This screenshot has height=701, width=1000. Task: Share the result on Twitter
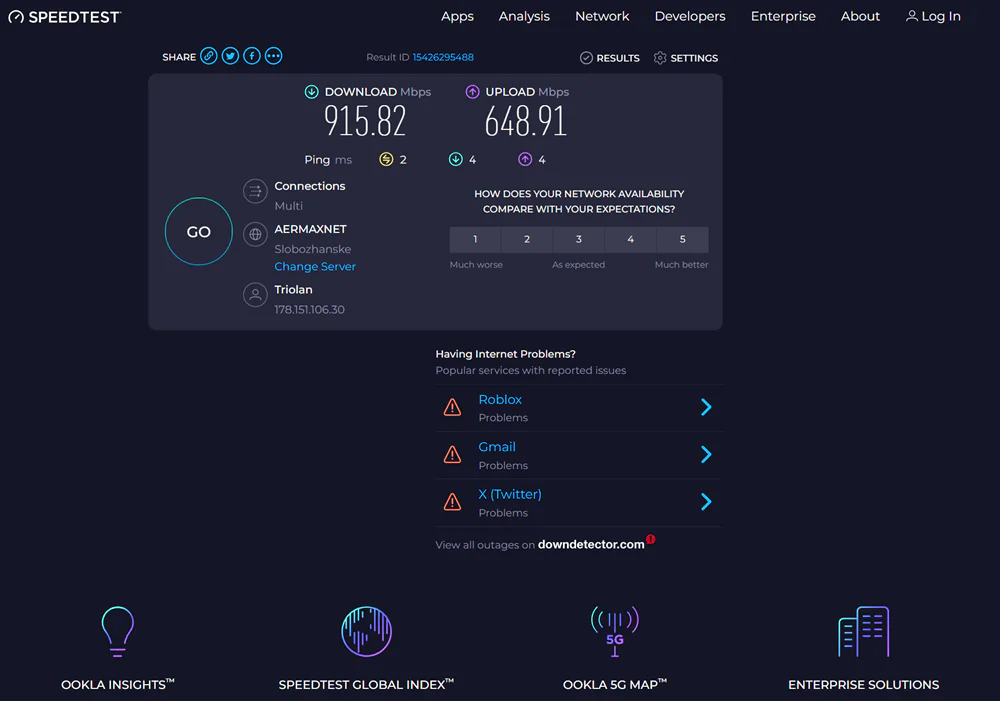coord(230,56)
